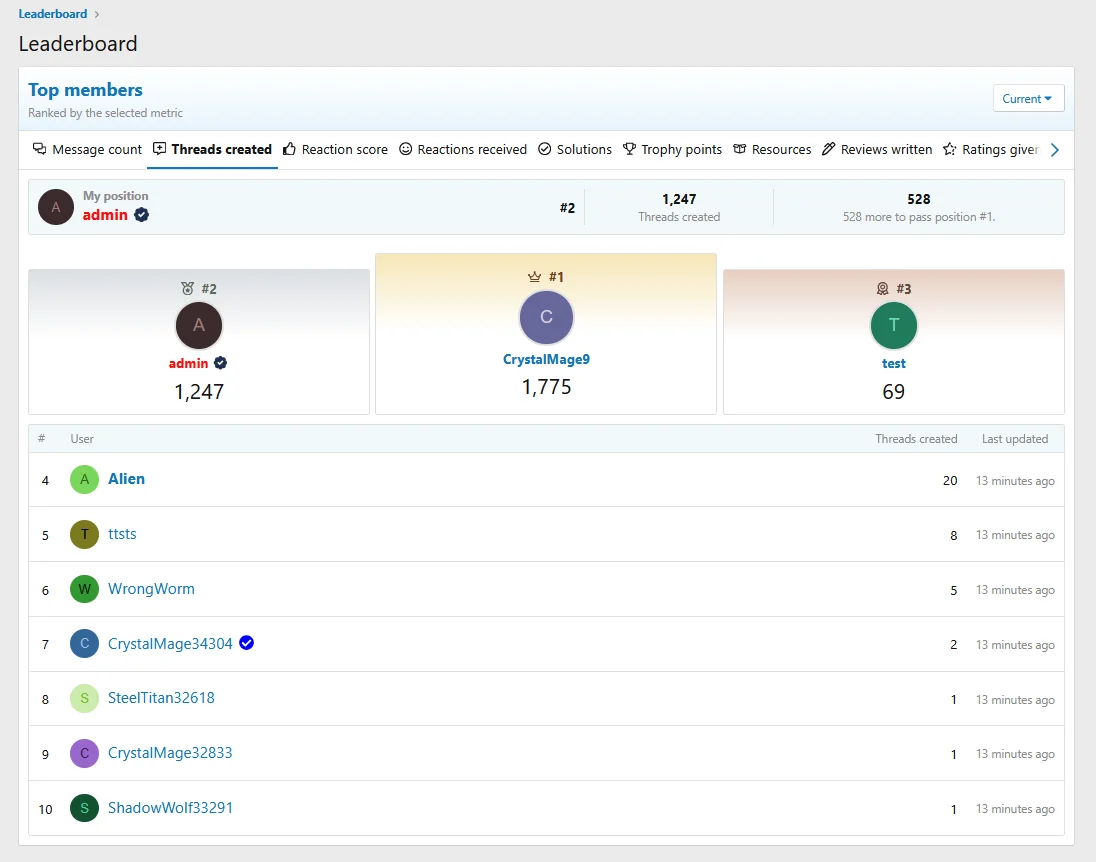This screenshot has height=862, width=1096.
Task: Click the CrystalMage34304 avatar
Action: pos(85,643)
